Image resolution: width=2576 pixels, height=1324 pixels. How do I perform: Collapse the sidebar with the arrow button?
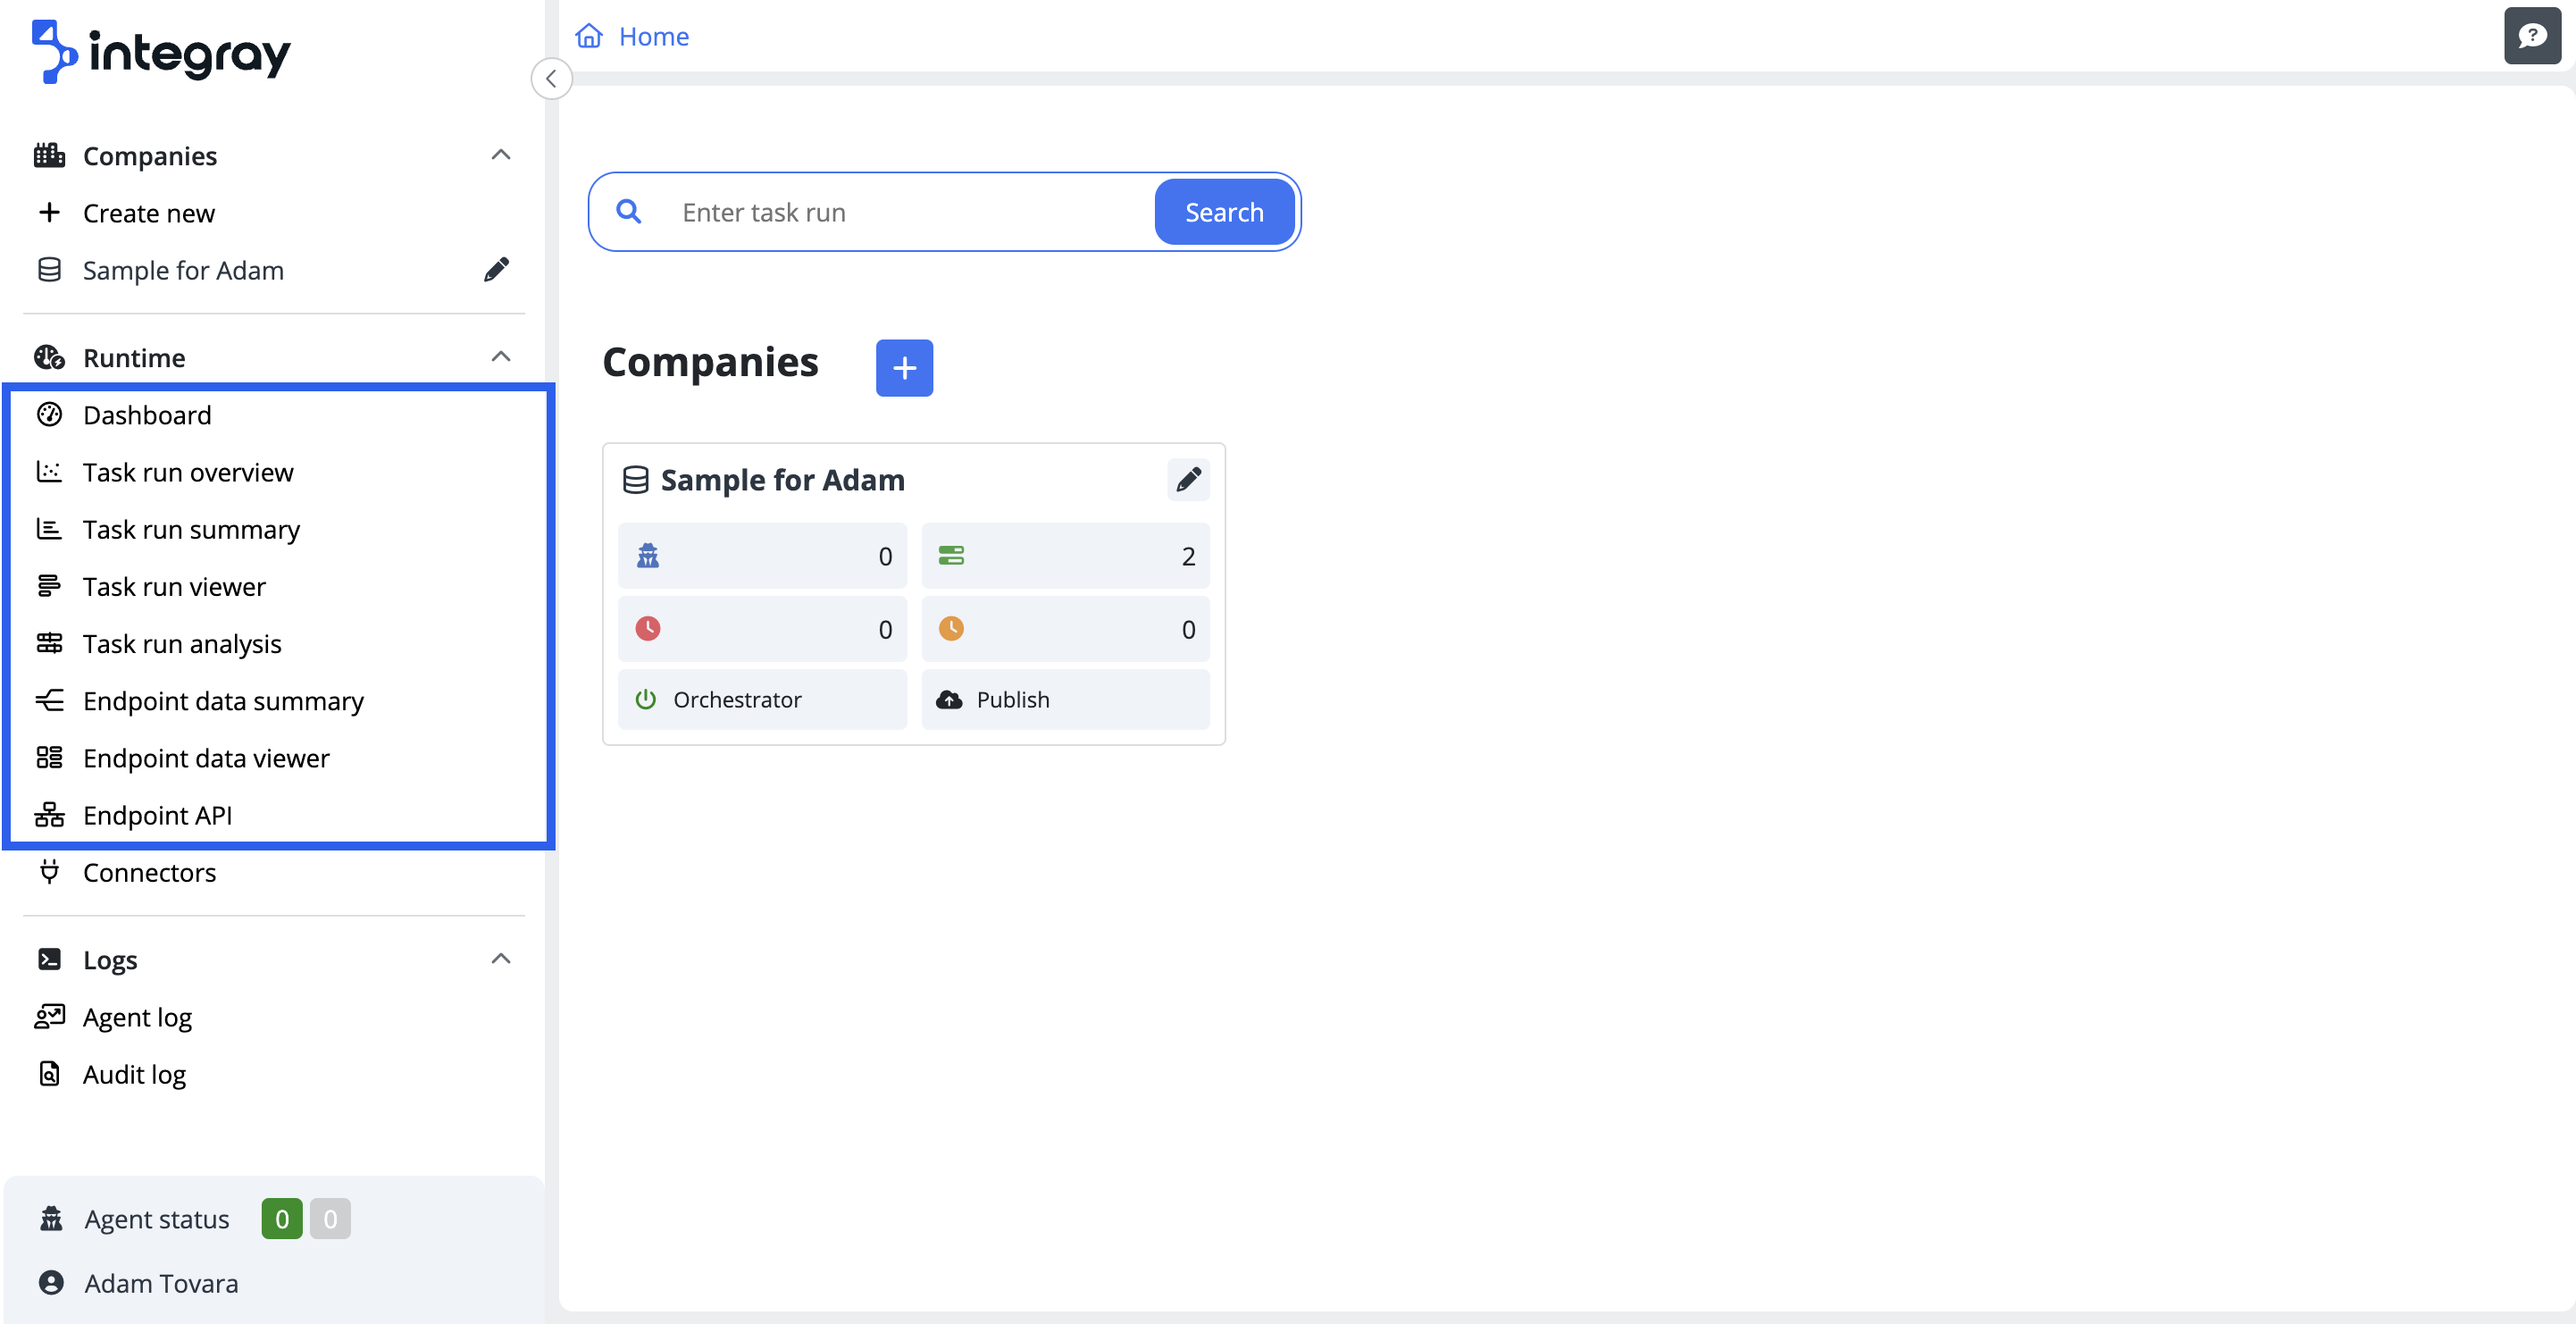551,79
